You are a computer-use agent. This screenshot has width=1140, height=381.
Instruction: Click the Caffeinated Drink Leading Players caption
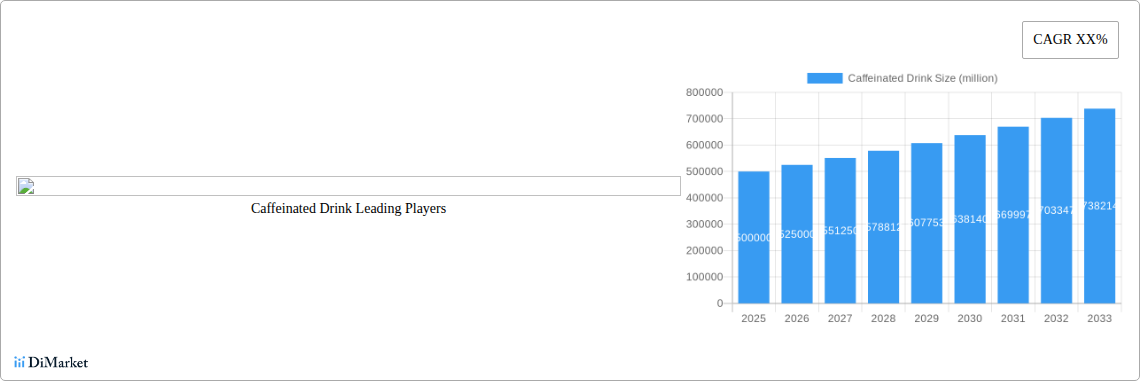(348, 208)
